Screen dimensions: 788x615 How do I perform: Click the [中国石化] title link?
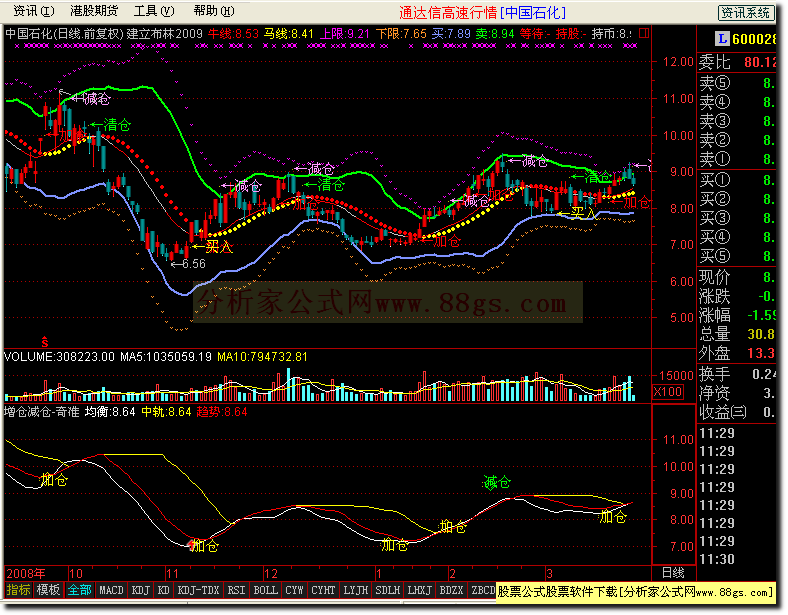(533, 13)
